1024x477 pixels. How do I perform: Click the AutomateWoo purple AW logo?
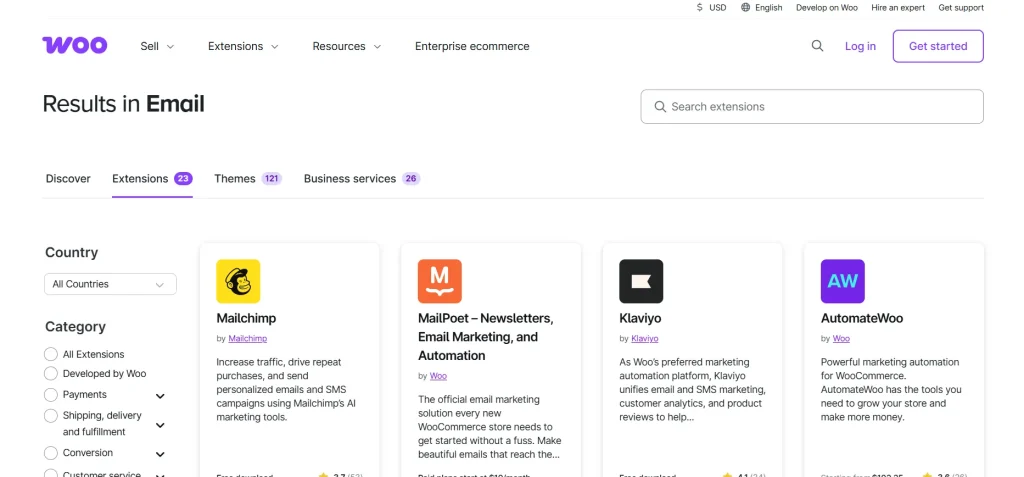click(842, 281)
